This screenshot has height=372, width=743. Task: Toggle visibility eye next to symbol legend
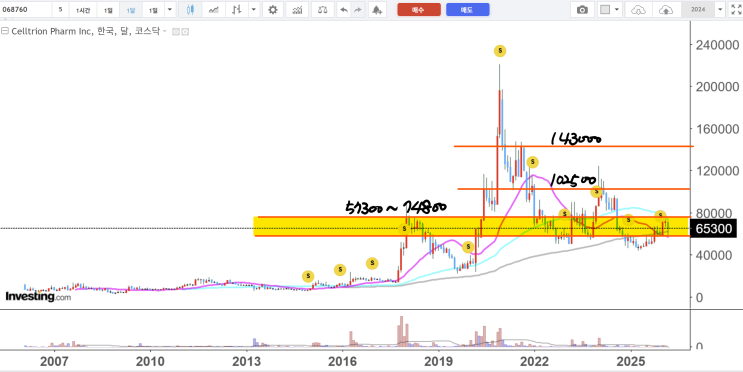[x=176, y=32]
